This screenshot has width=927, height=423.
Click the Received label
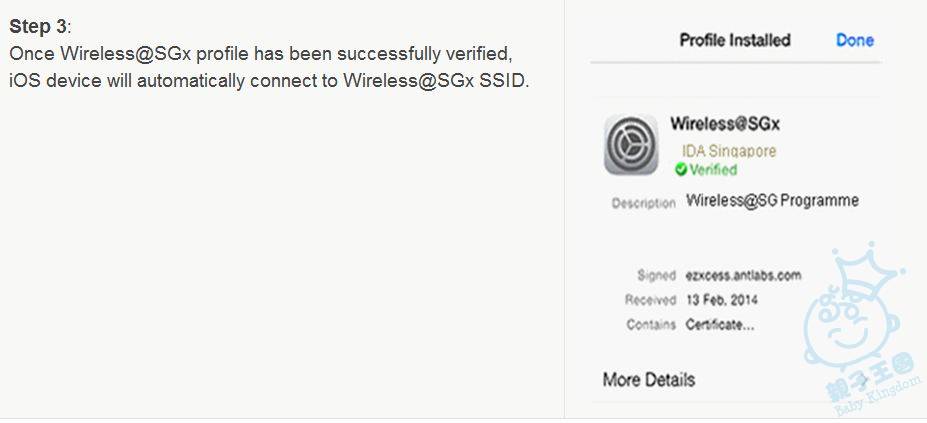coord(650,300)
